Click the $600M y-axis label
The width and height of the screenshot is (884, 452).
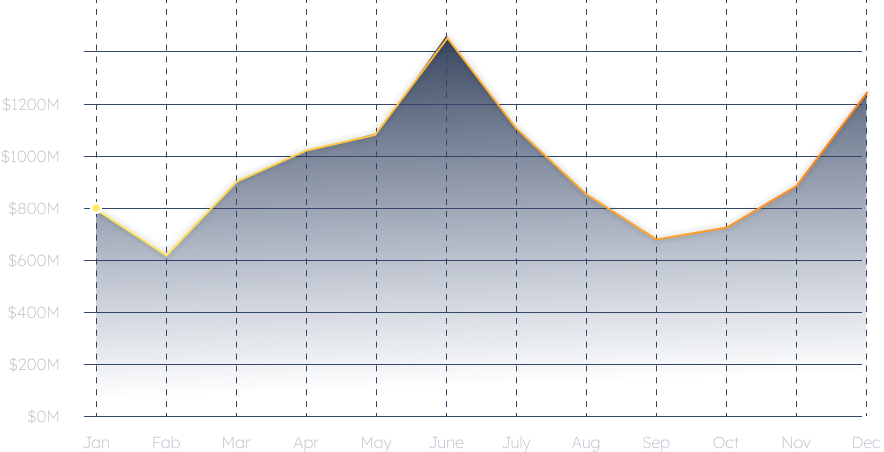(x=33, y=260)
